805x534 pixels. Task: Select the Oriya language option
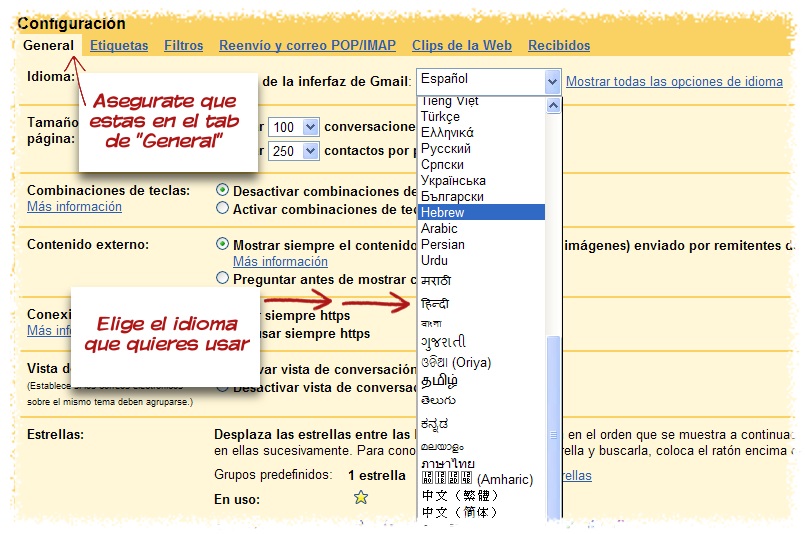(482, 363)
